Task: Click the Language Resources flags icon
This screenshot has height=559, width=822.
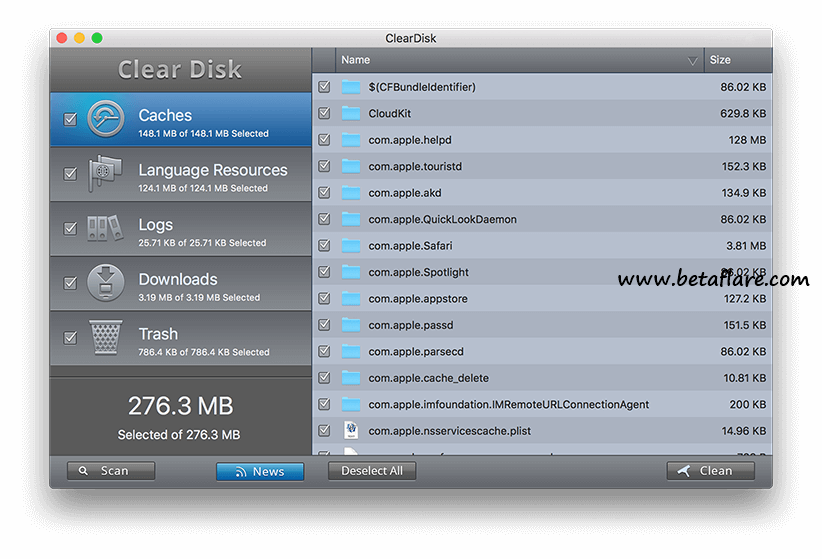Action: [x=106, y=174]
